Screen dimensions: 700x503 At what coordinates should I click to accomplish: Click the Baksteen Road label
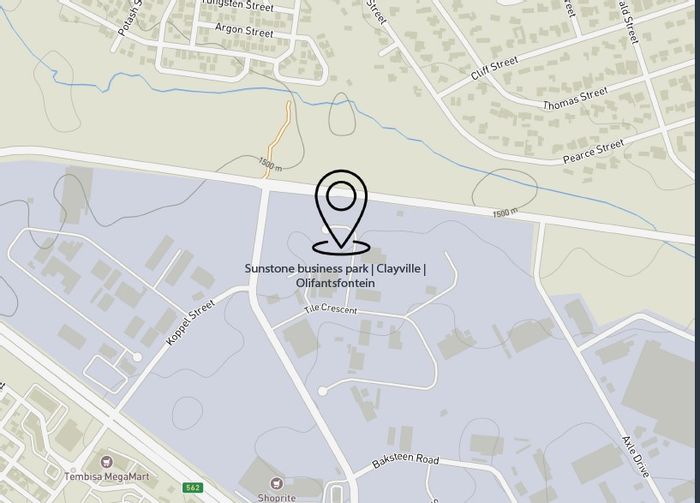click(406, 460)
